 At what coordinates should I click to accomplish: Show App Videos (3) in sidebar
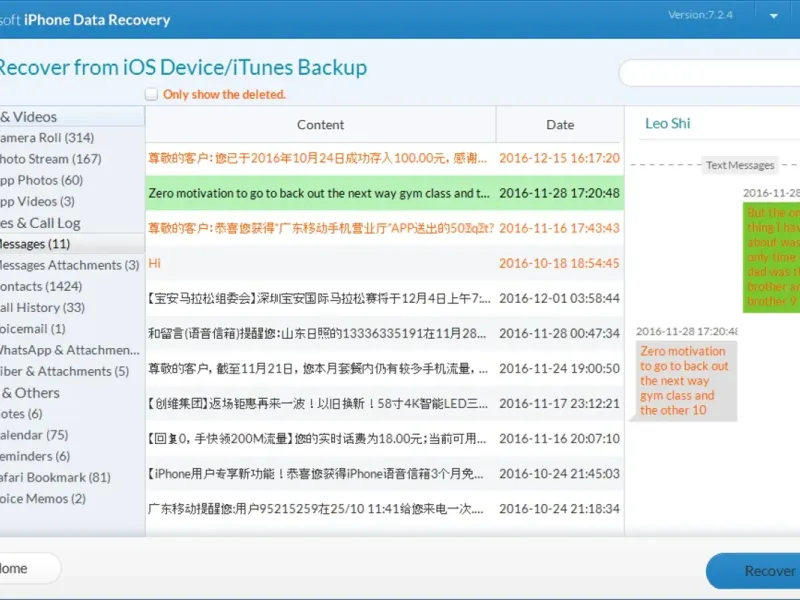37,202
